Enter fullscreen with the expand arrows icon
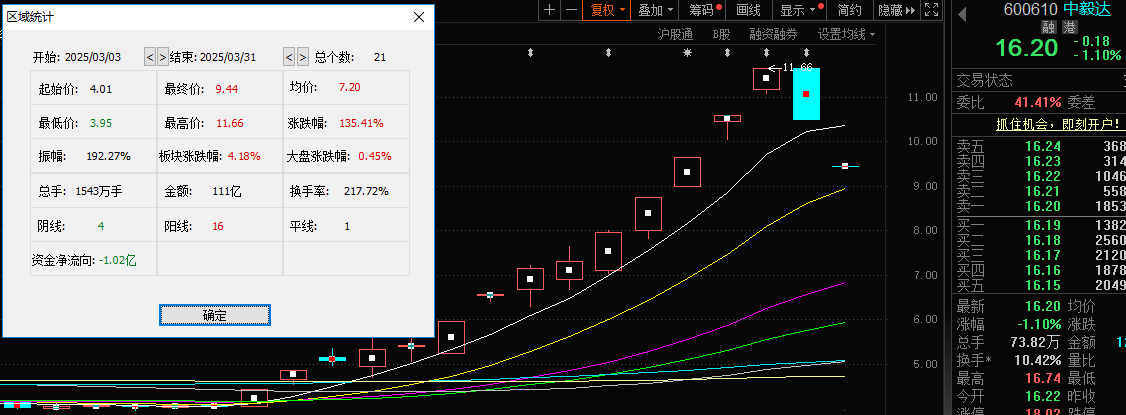This screenshot has height=415, width=1126. (931, 10)
